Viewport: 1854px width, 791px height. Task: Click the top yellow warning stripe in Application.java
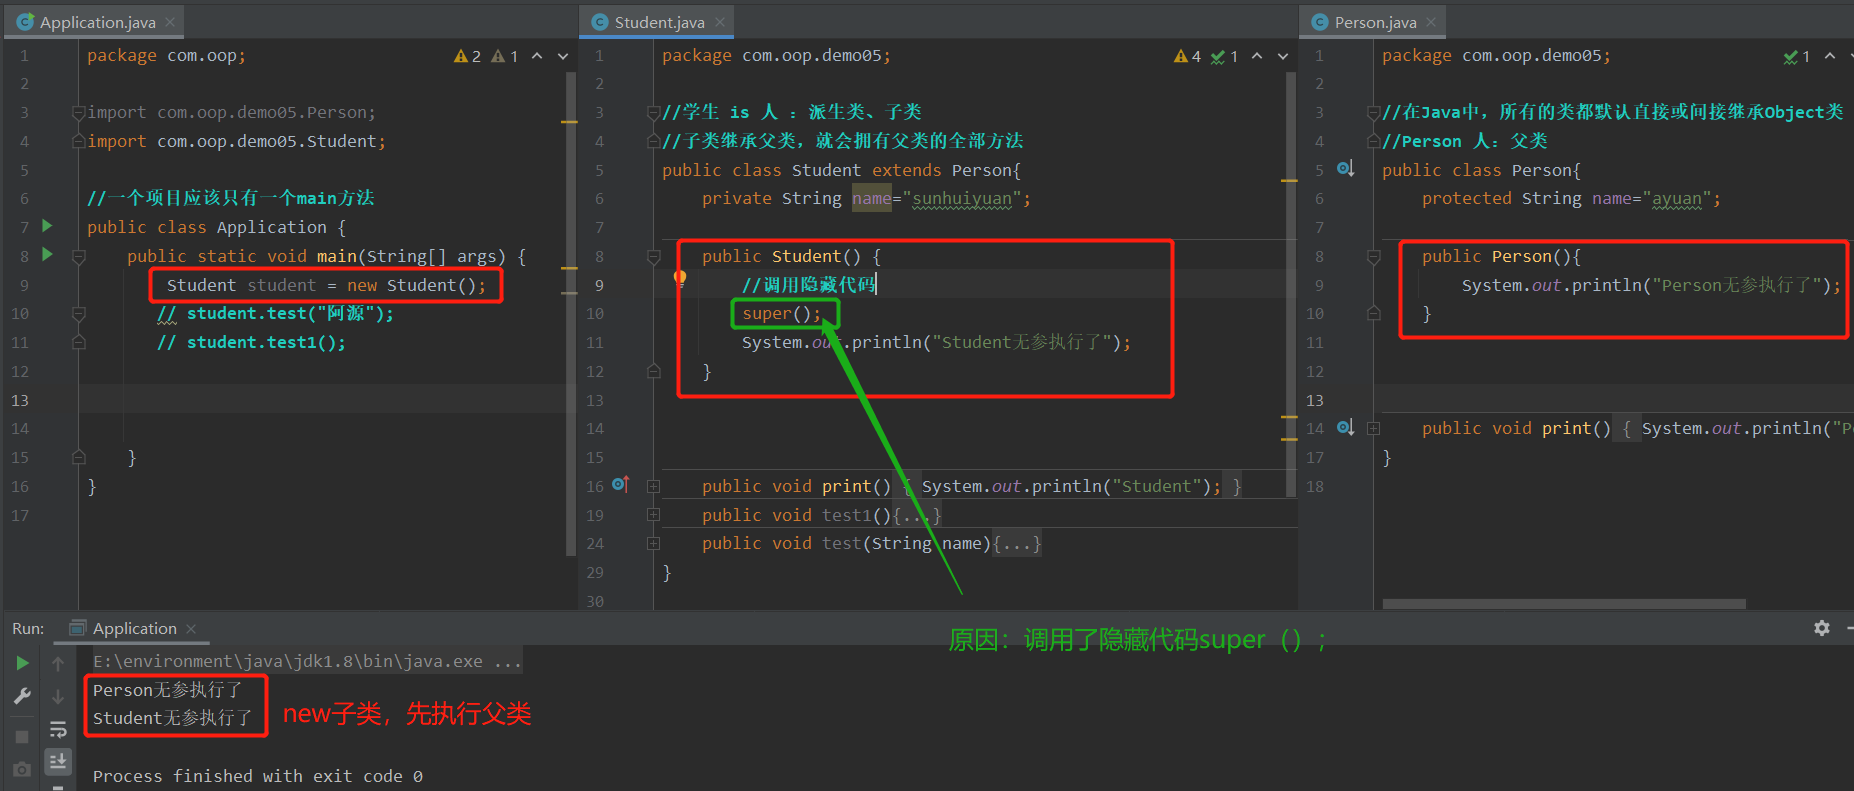tap(569, 122)
